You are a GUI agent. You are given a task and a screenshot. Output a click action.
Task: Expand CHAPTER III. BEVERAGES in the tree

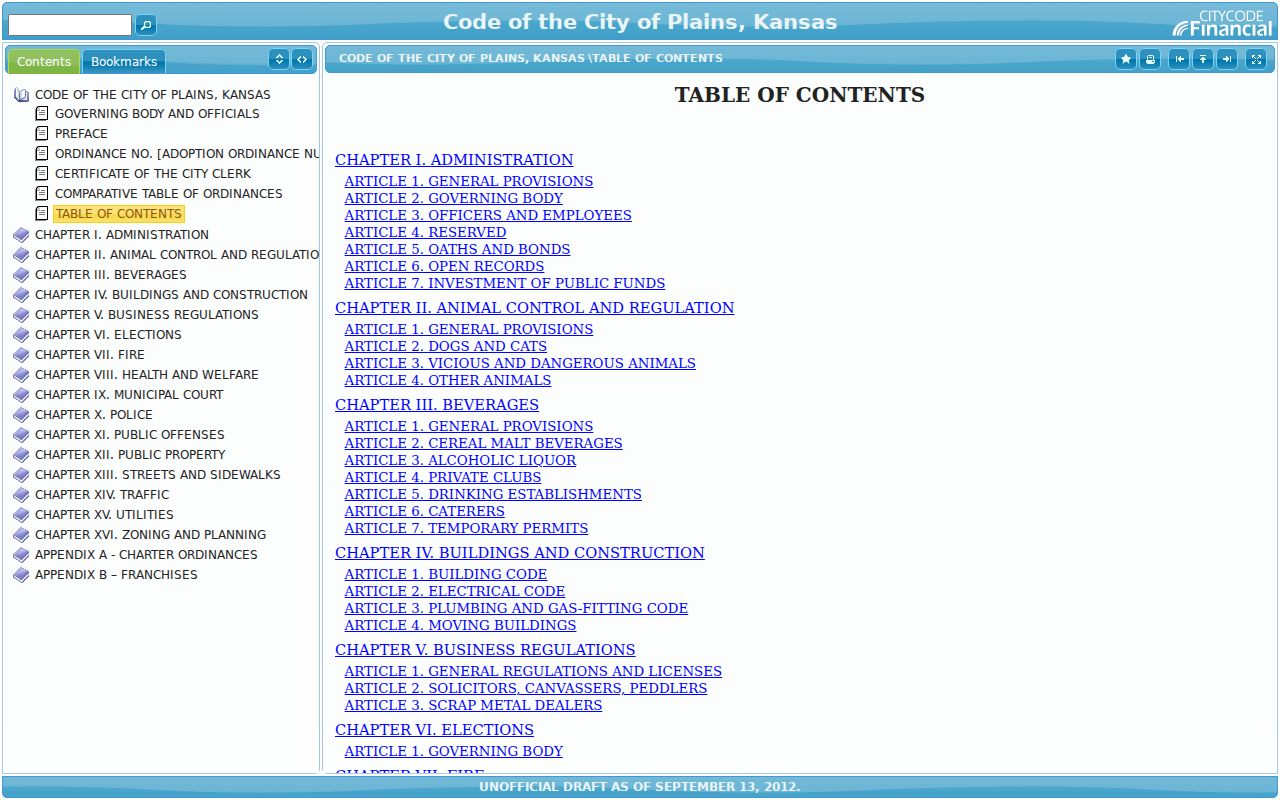point(111,274)
